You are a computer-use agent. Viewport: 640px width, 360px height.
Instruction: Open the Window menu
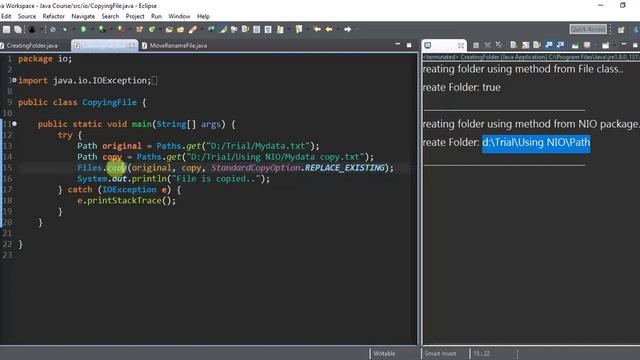point(179,16)
